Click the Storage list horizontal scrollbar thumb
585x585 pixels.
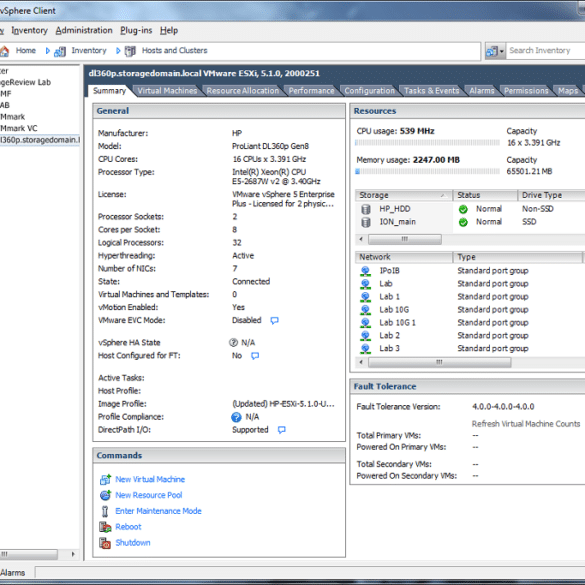(x=405, y=239)
